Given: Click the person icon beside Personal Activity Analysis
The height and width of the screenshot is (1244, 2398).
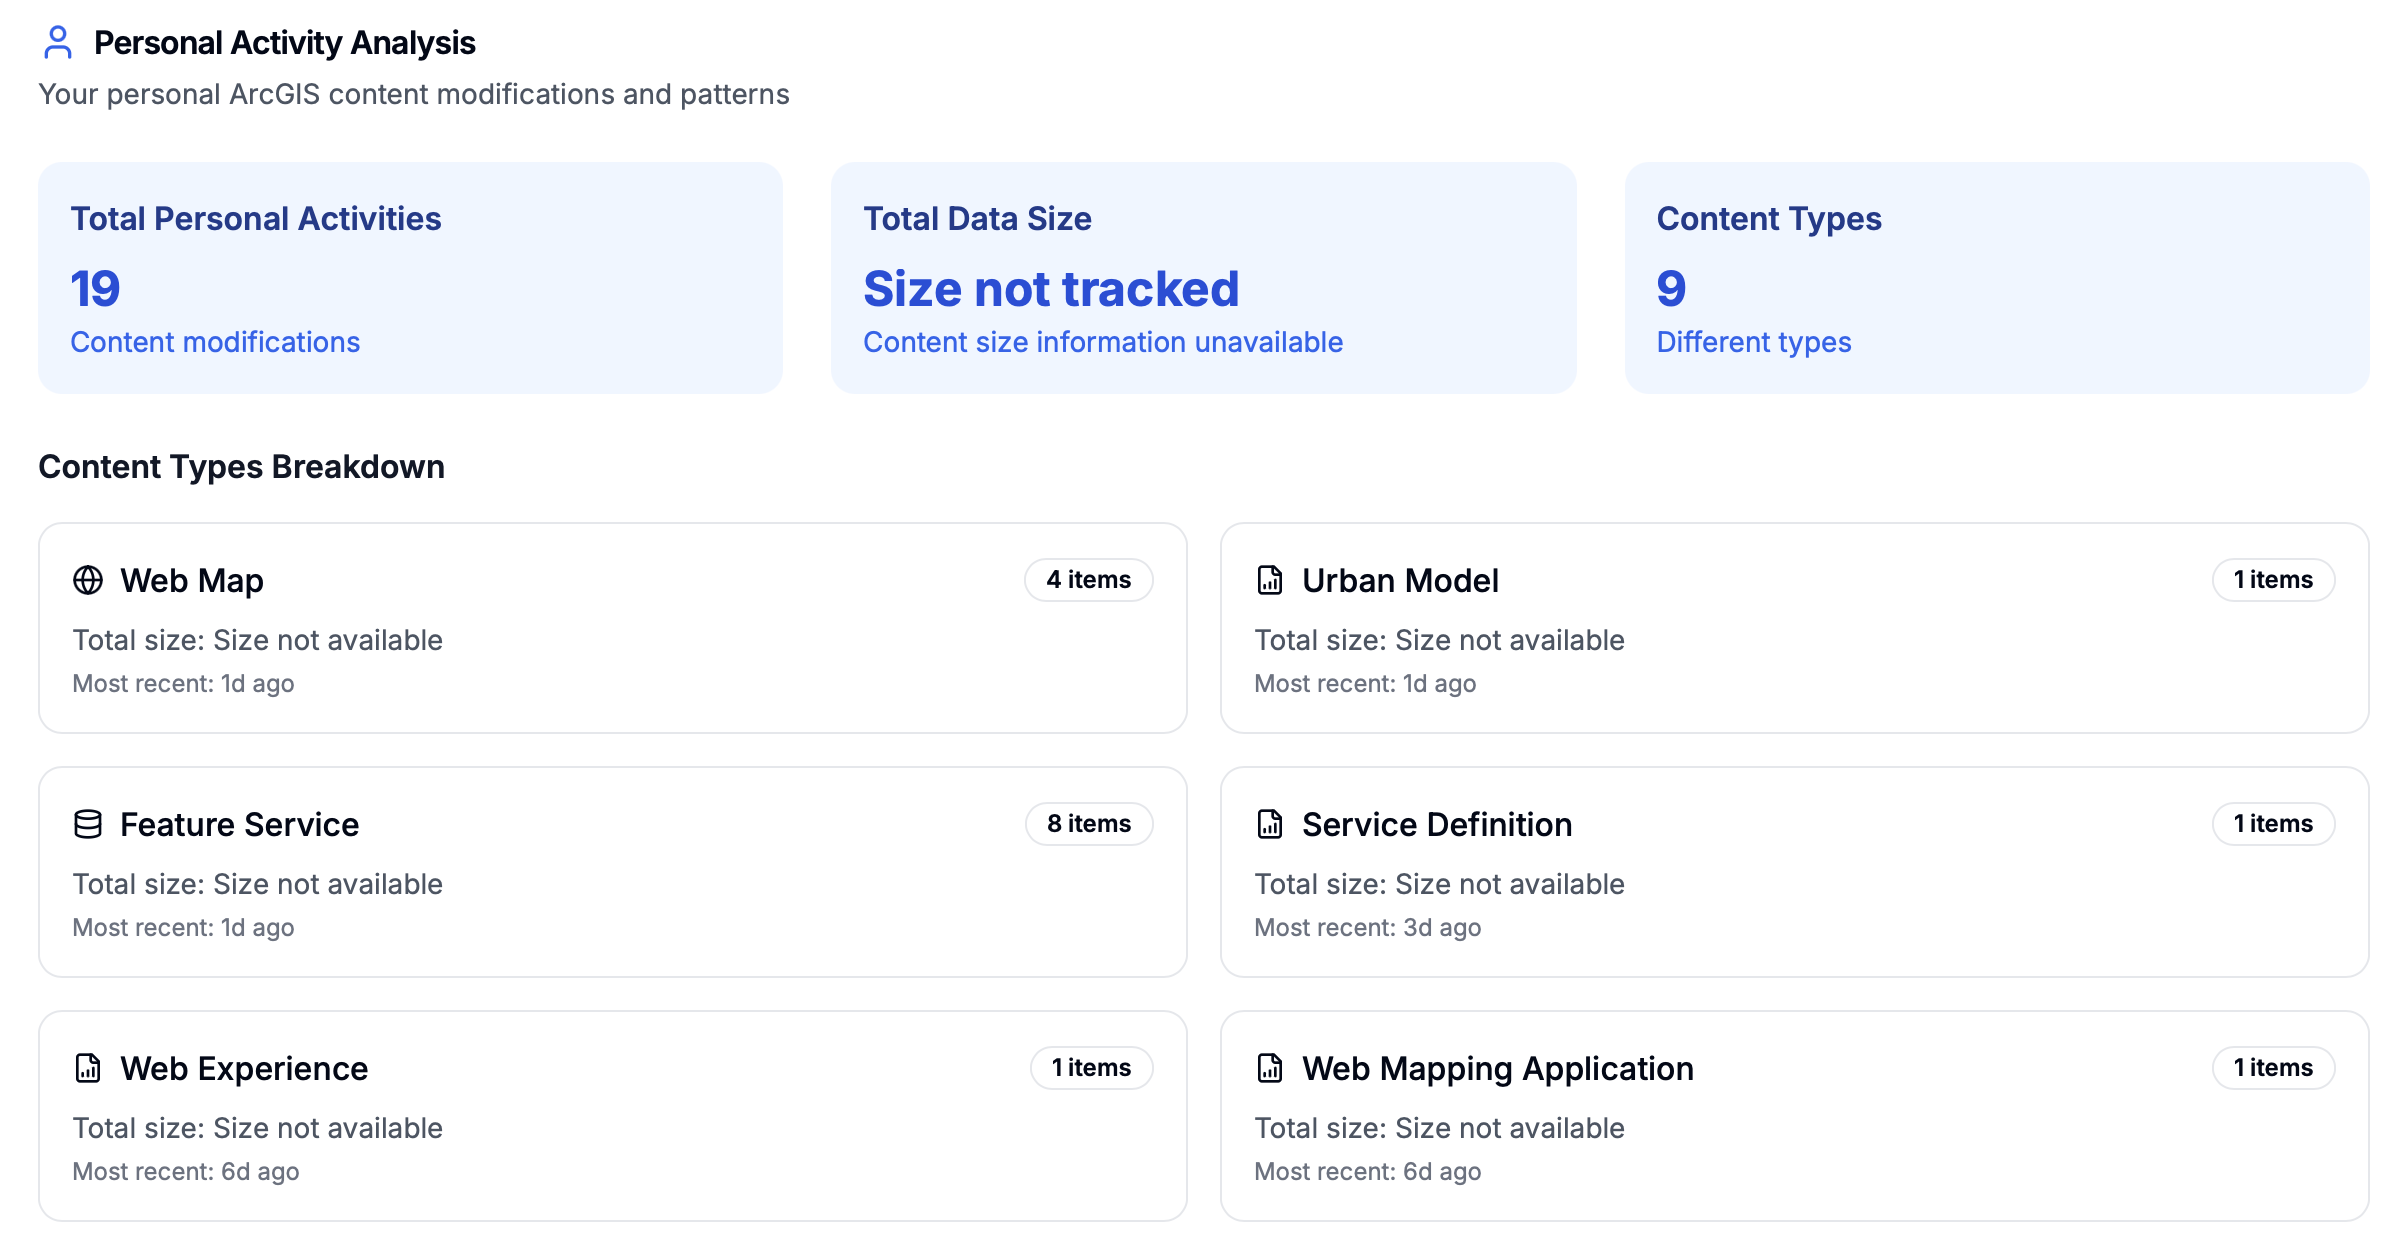Looking at the screenshot, I should tap(58, 42).
